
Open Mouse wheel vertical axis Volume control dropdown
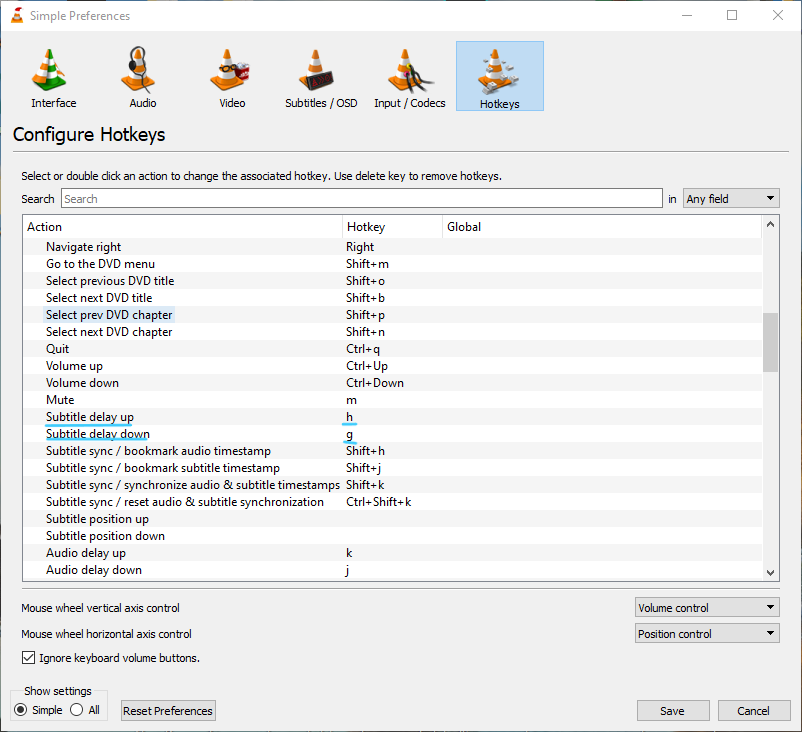click(x=707, y=607)
